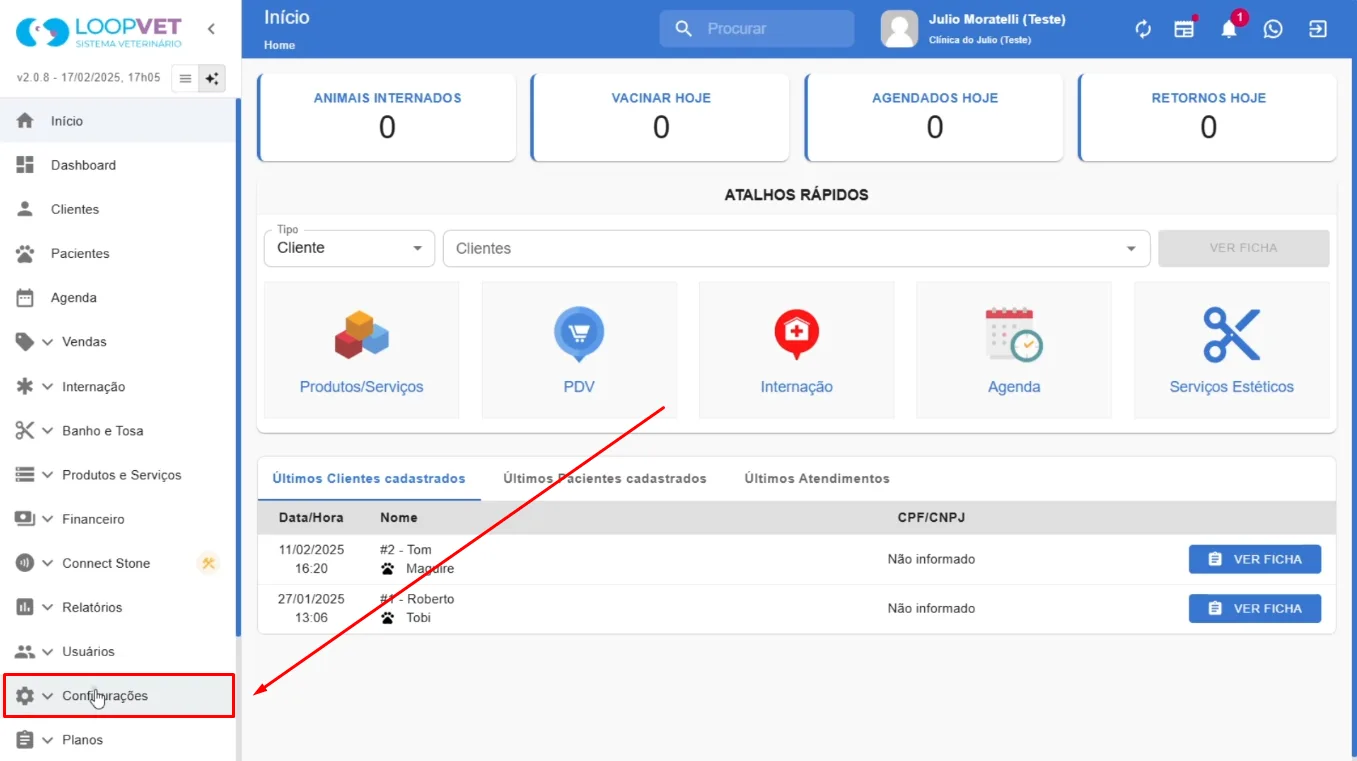Image resolution: width=1357 pixels, height=761 pixels.
Task: Open the Produtos/Serviços shortcut
Action: pyautogui.click(x=361, y=350)
